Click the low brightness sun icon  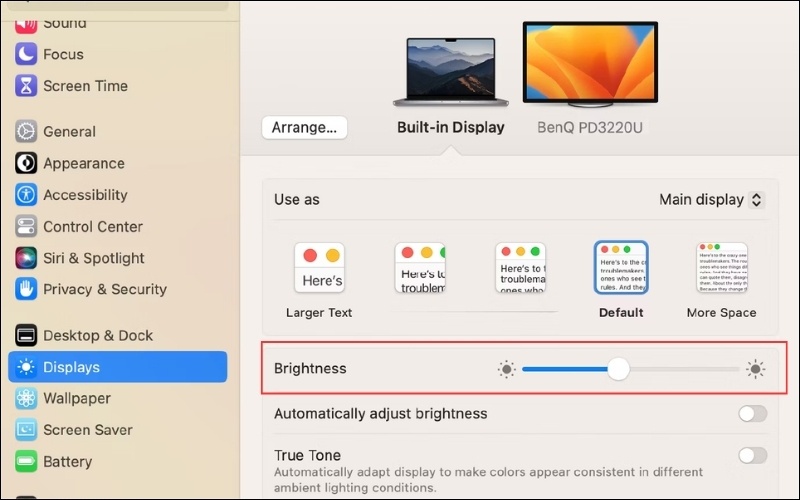pos(507,369)
